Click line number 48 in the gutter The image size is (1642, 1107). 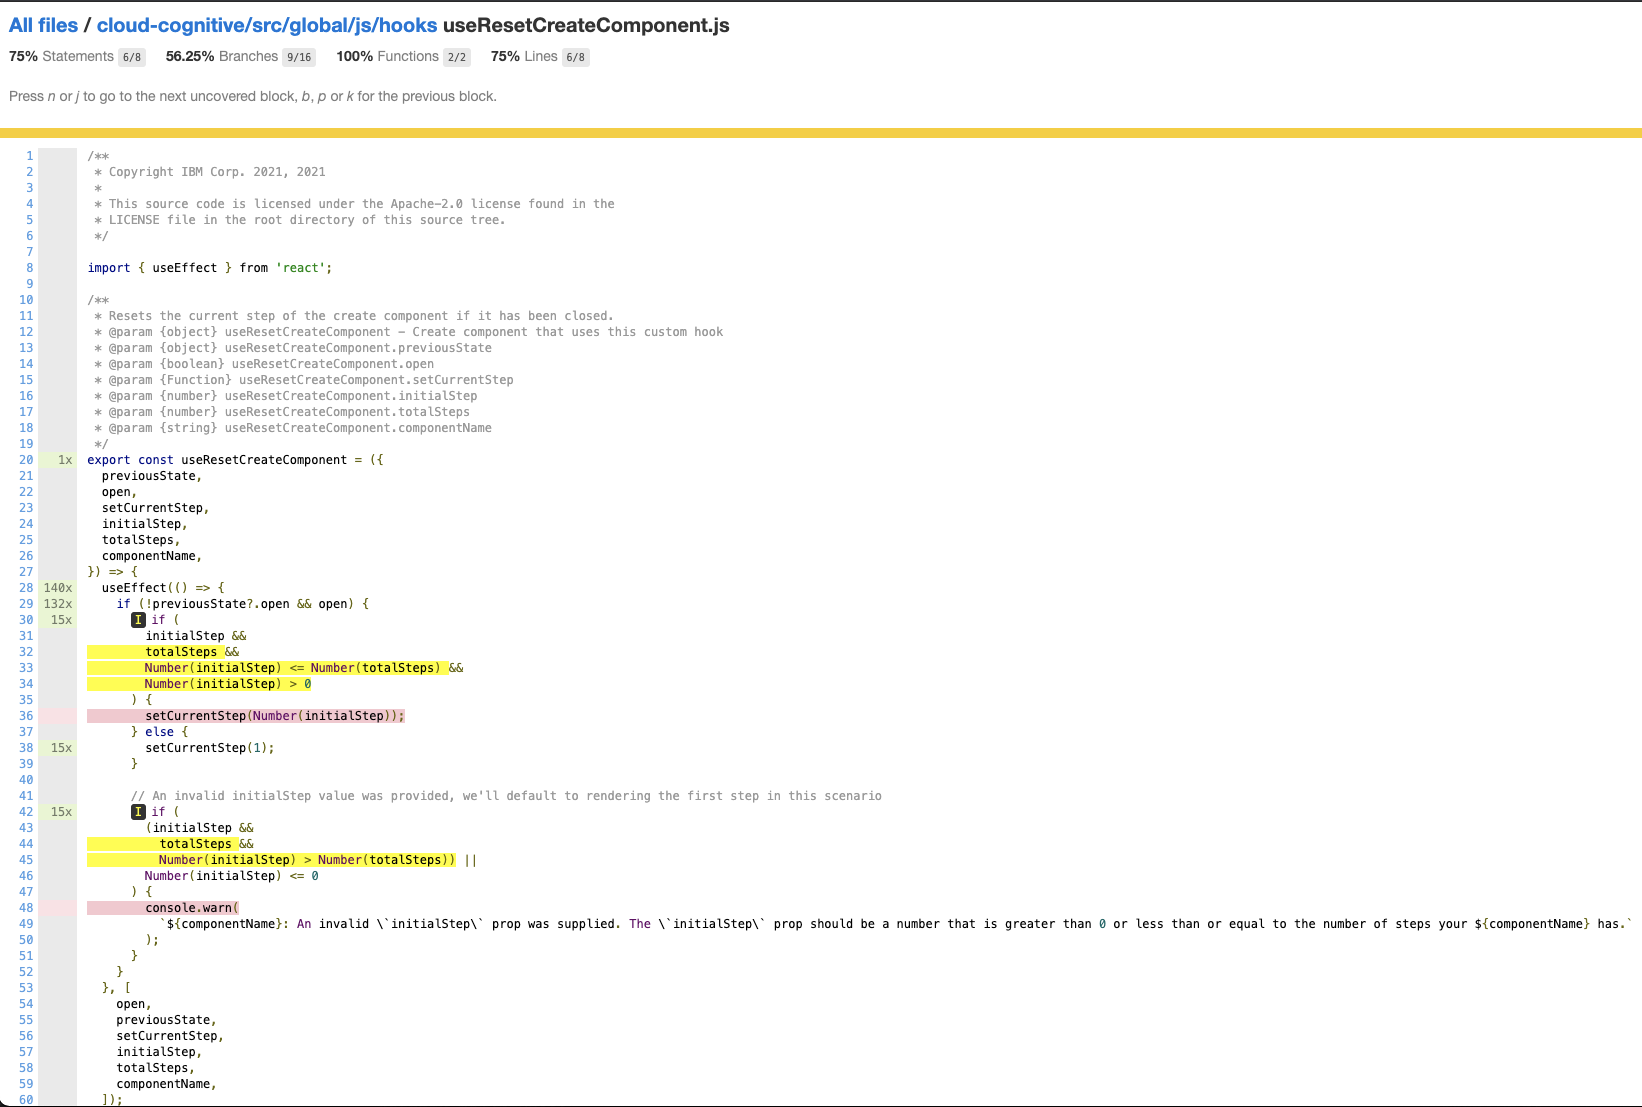coord(26,908)
